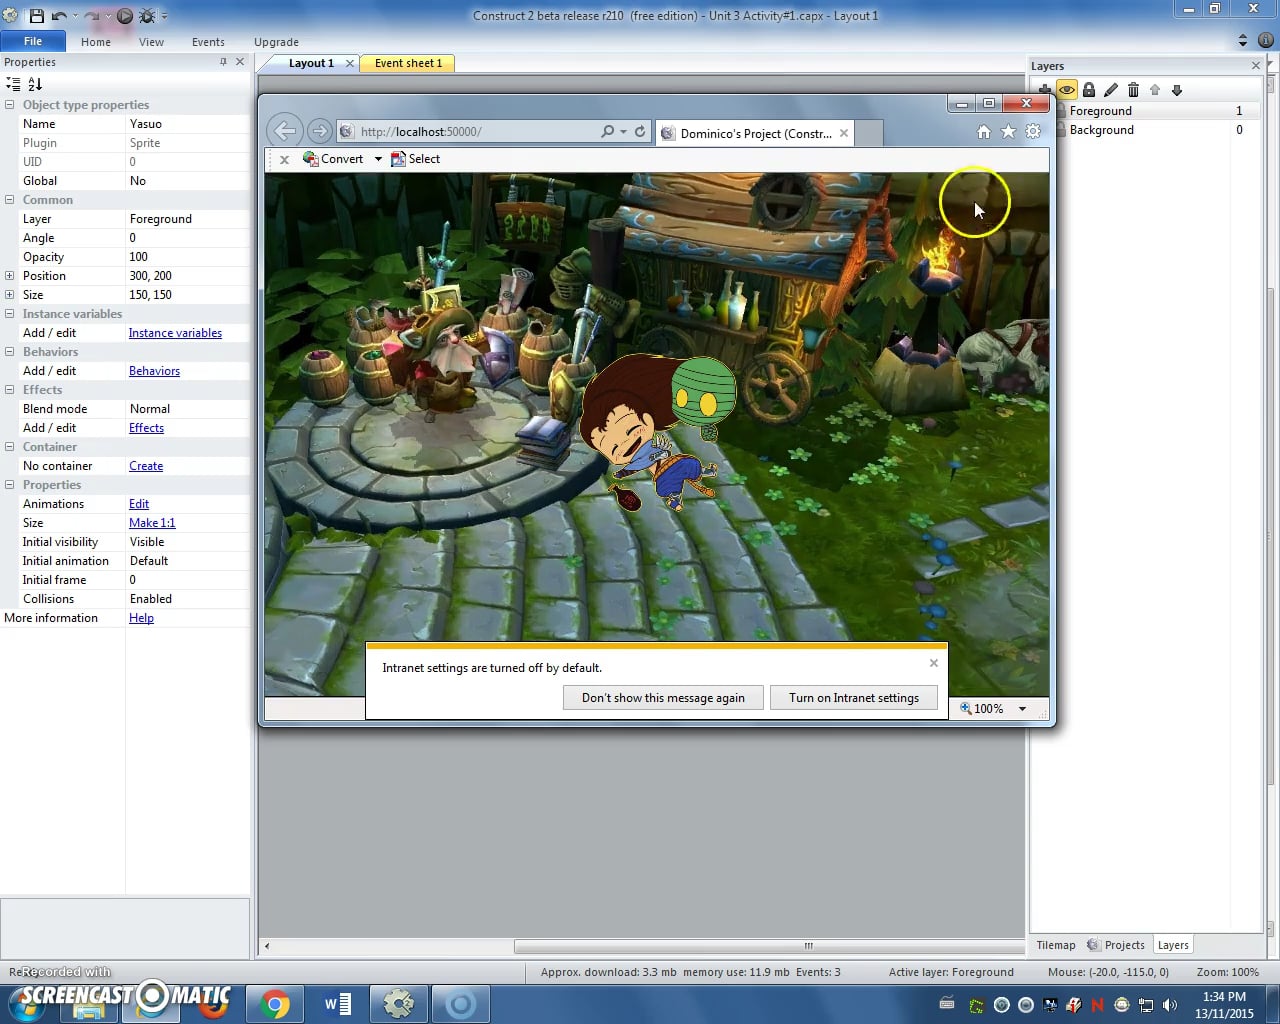This screenshot has height=1024, width=1280.
Task: Expand the Position property row
Action: [x=10, y=276]
